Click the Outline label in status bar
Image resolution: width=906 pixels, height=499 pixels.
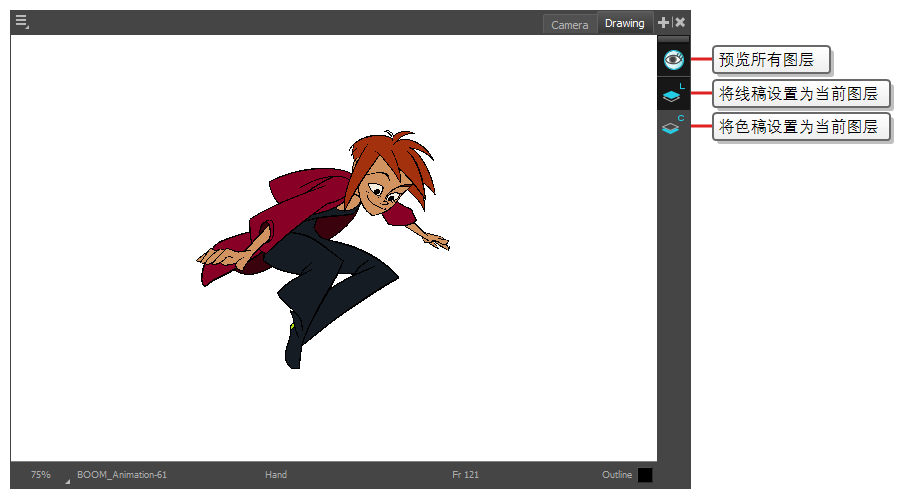[x=617, y=475]
